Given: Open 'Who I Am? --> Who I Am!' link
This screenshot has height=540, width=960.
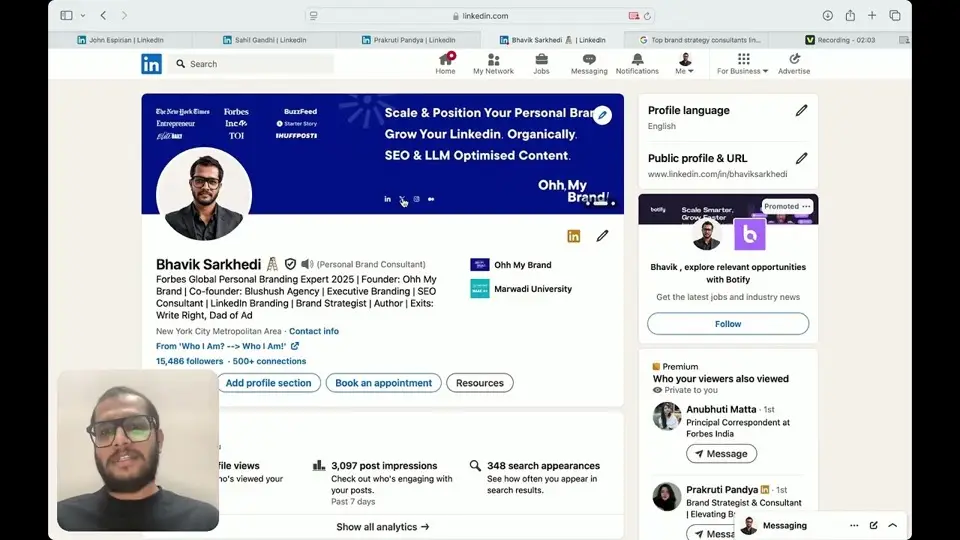Looking at the screenshot, I should 227,346.
